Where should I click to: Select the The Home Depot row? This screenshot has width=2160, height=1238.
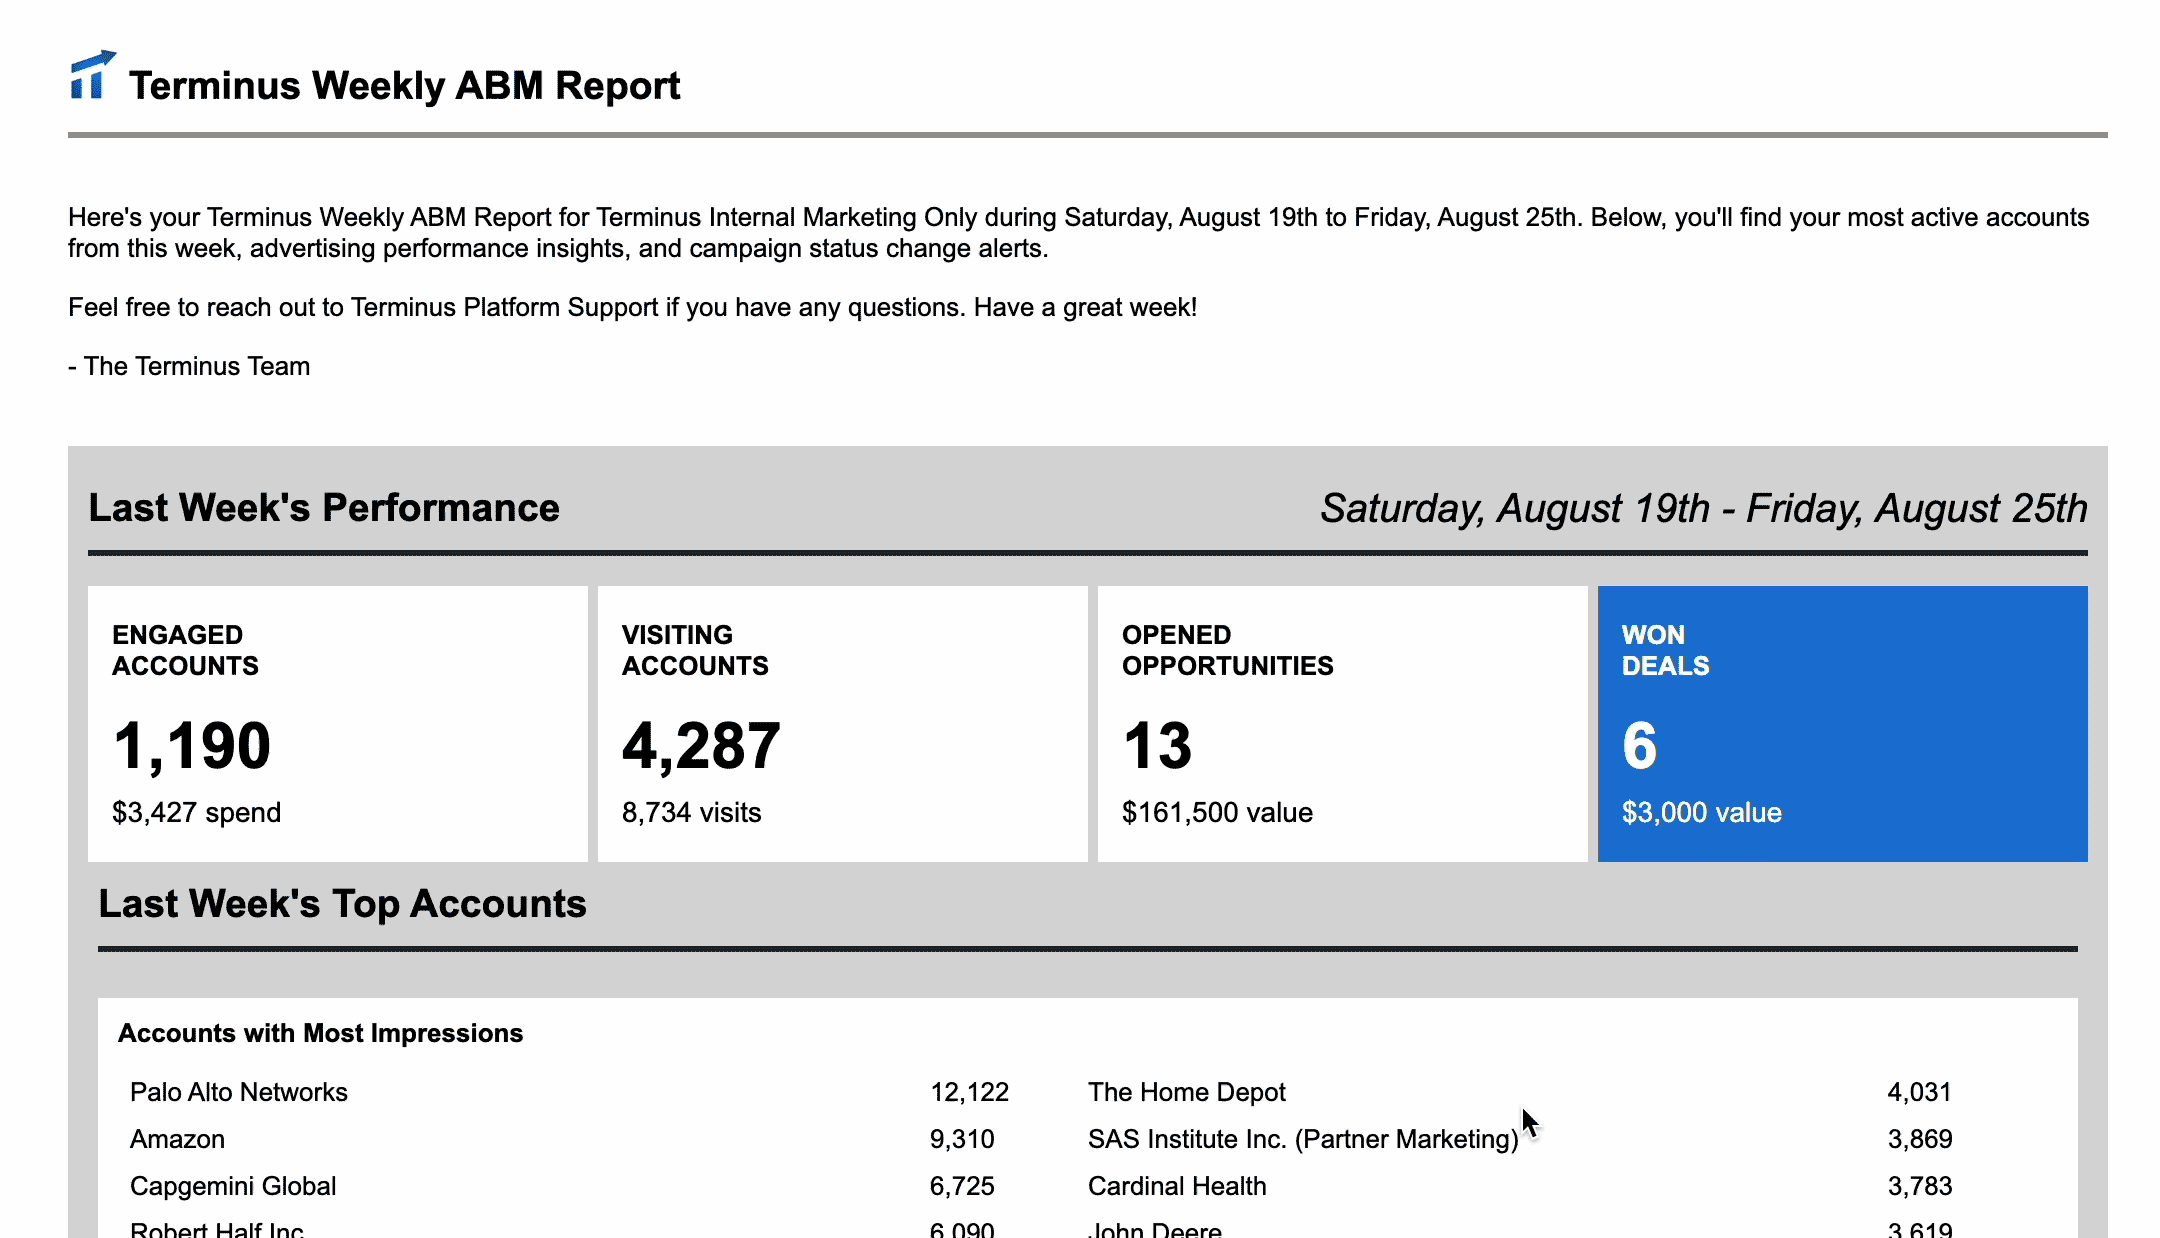(1520, 1092)
